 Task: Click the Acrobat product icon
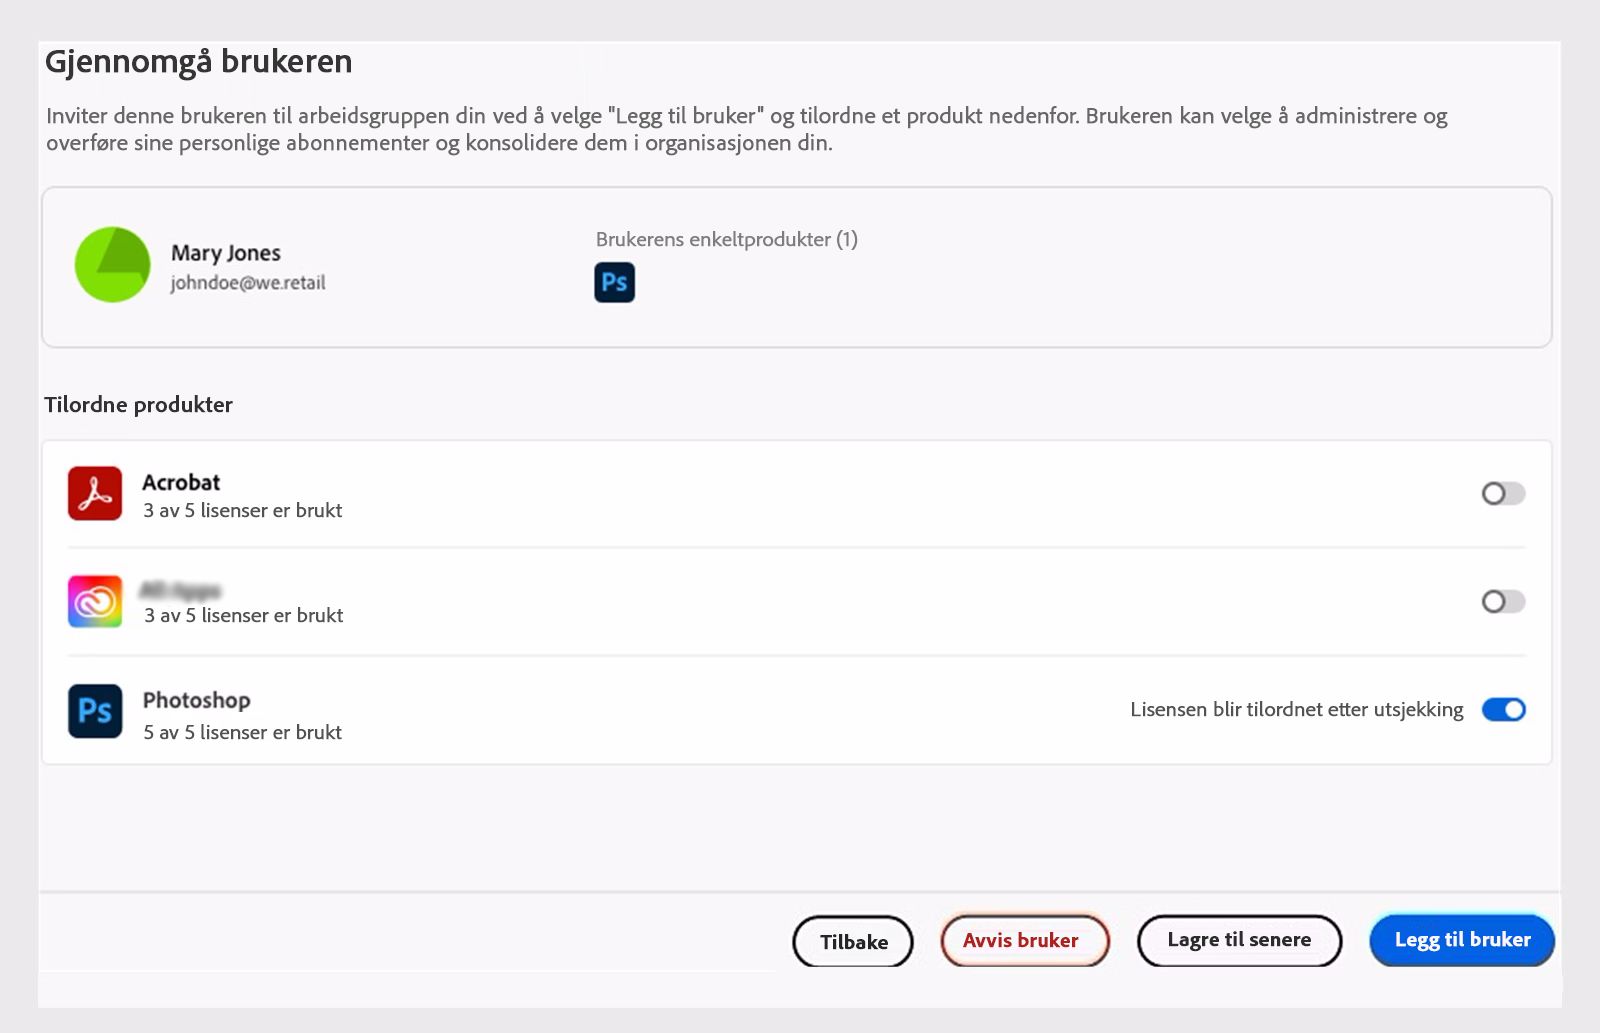[x=95, y=493]
